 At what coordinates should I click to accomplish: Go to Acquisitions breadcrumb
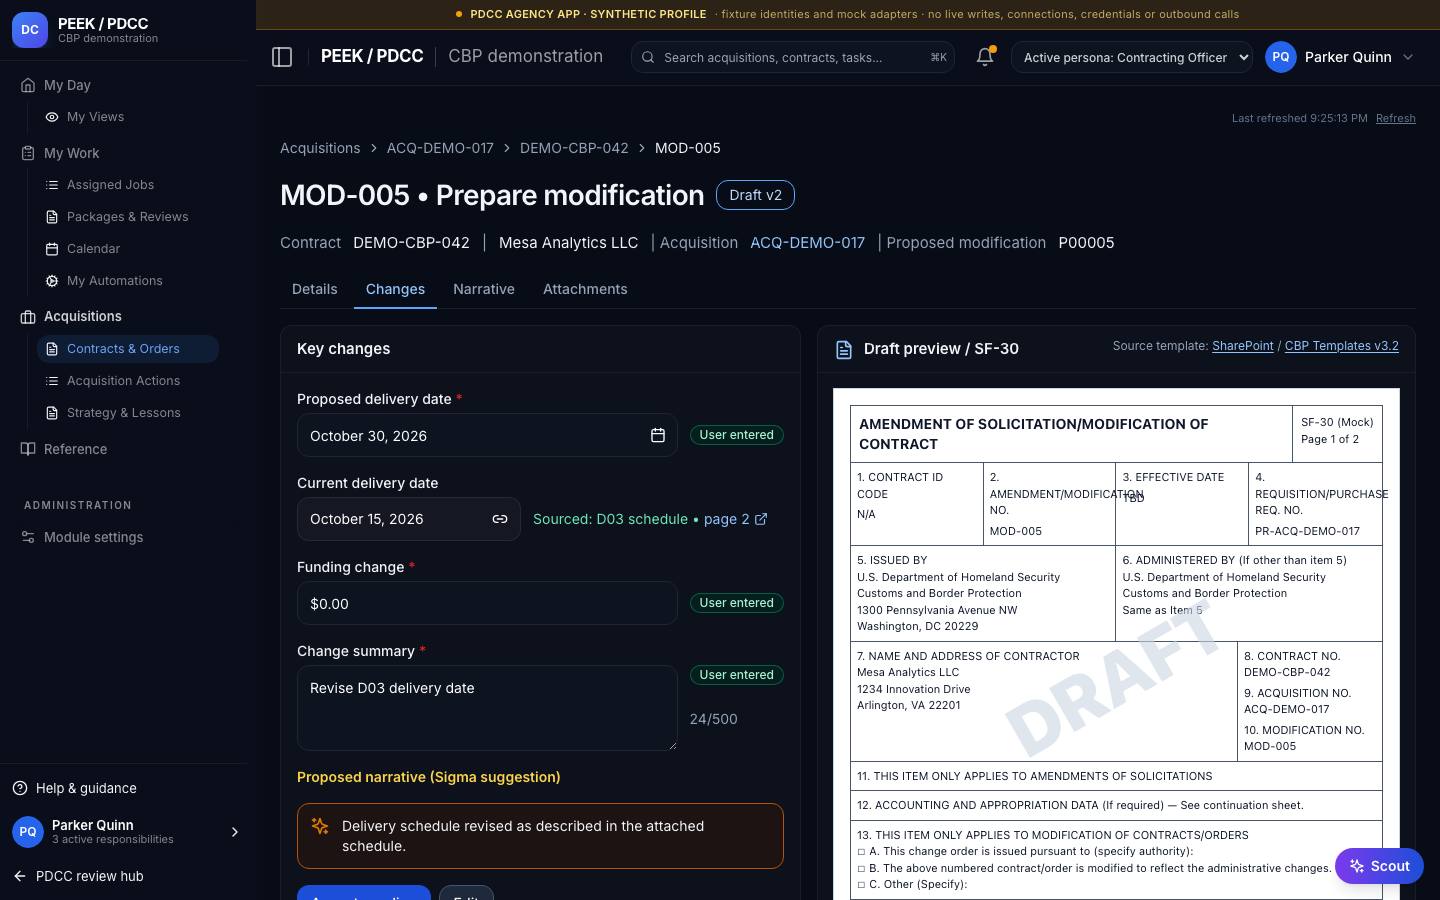point(320,148)
